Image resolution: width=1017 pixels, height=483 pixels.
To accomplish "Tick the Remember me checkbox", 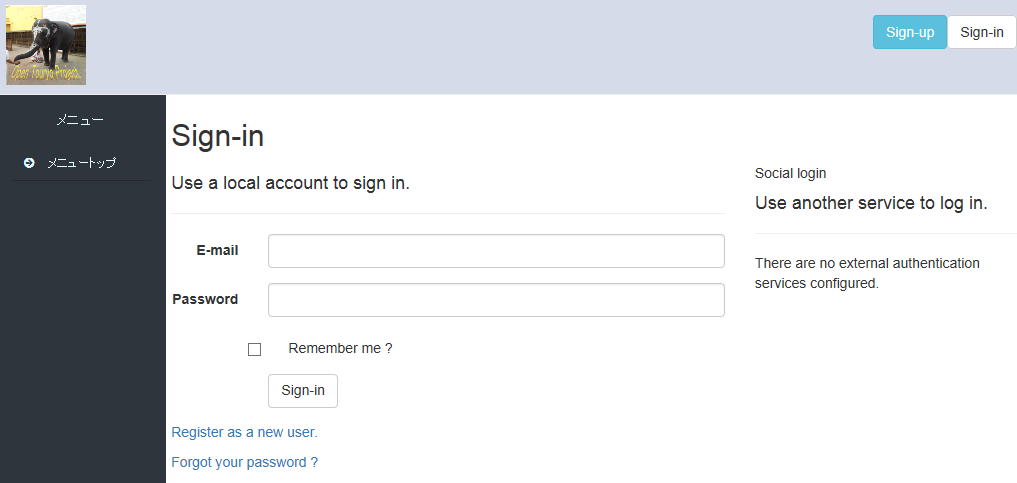I will point(254,349).
